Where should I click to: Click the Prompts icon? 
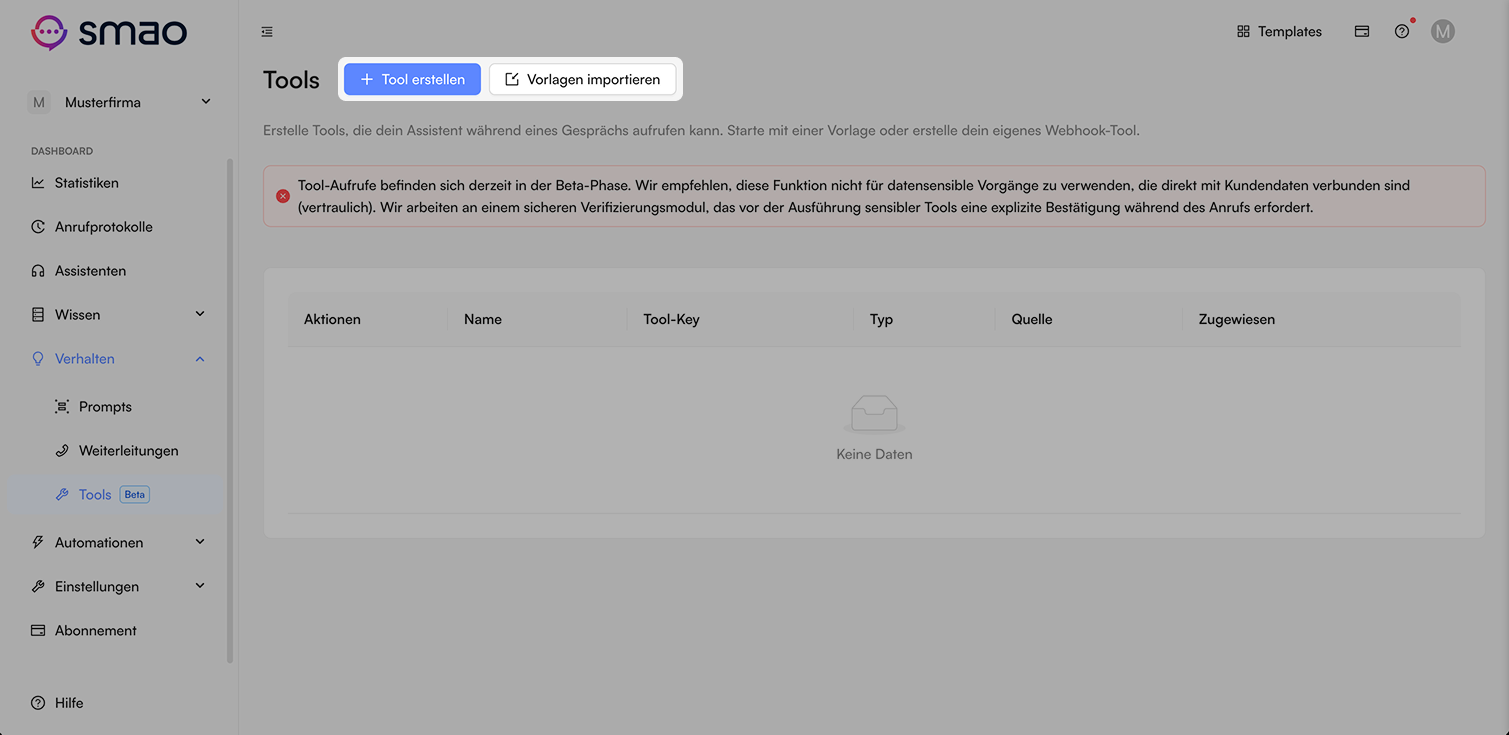62,407
